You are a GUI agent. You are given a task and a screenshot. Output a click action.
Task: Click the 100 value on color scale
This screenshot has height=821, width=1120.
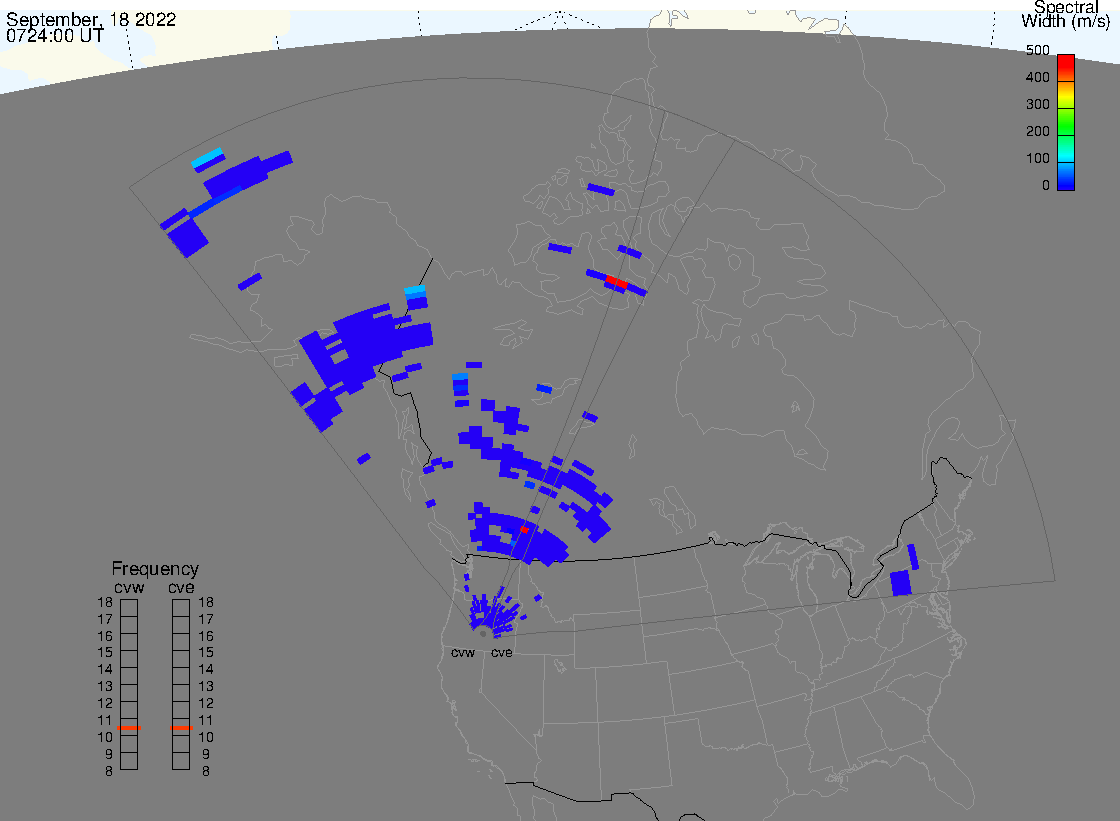tap(1038, 159)
